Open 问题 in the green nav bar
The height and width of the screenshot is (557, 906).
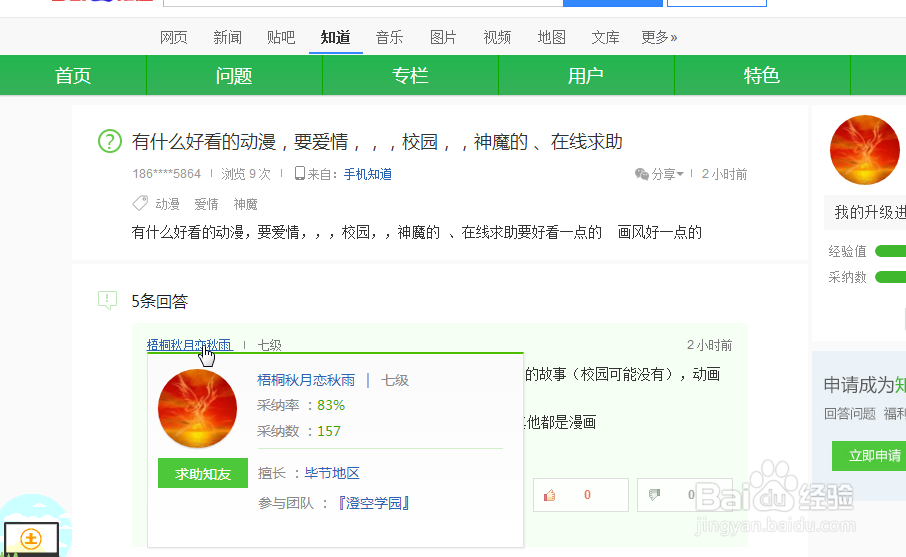[x=234, y=75]
